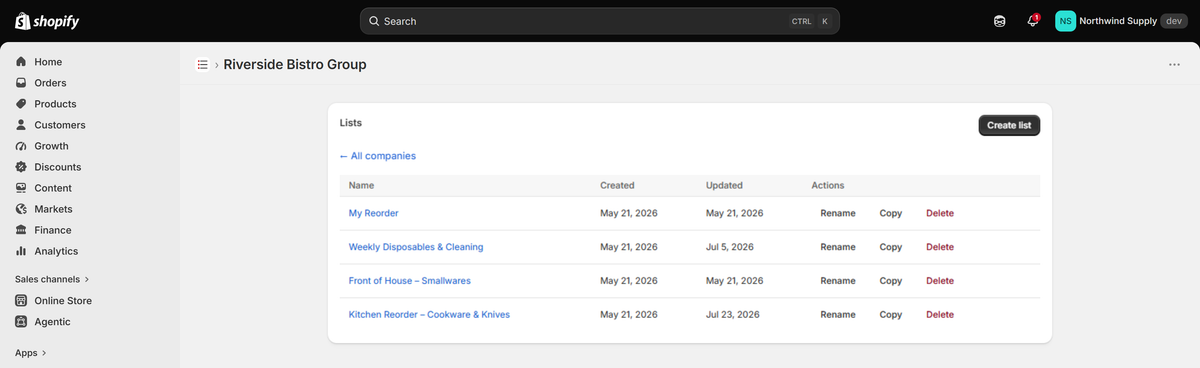Open Front of House – Smallwares list
The width and height of the screenshot is (1200, 368).
point(410,281)
